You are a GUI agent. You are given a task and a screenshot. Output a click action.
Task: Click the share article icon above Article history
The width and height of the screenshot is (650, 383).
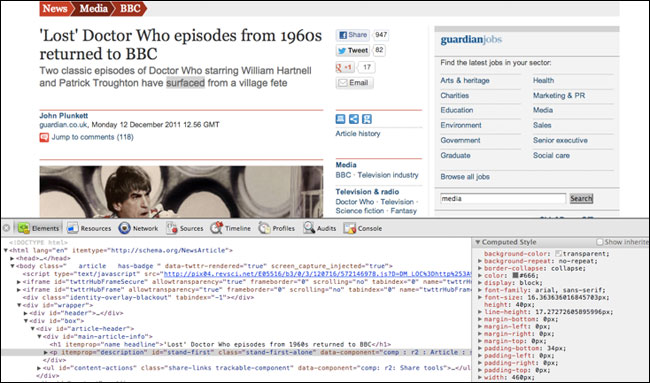[354, 119]
